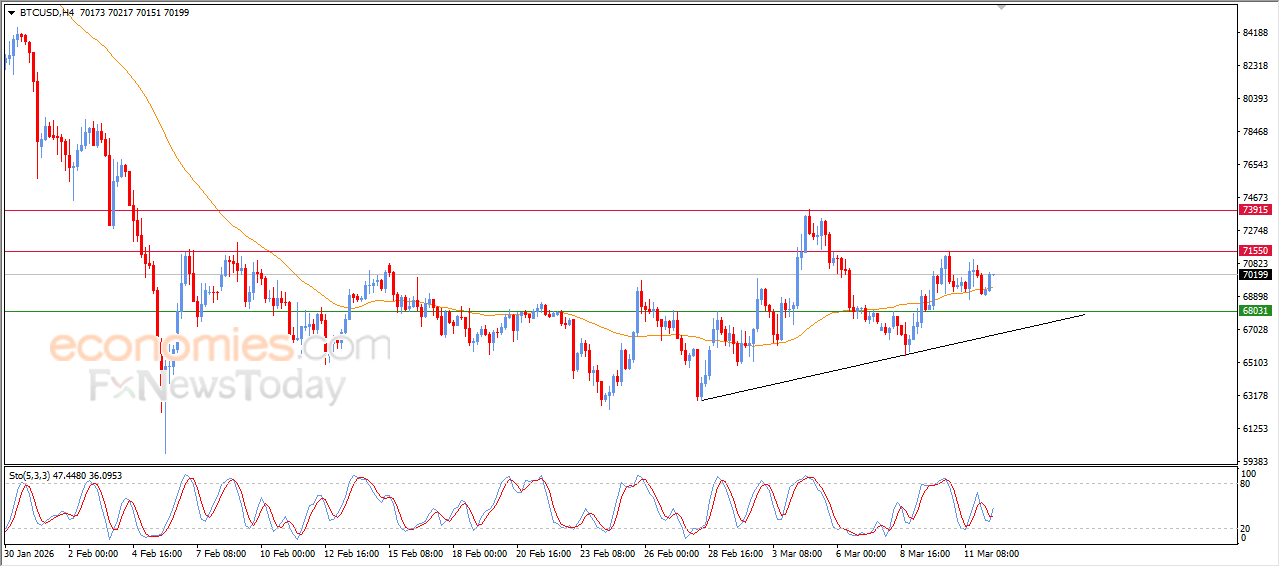Image resolution: width=1280 pixels, height=567 pixels.
Task: Click the 11 Mar 08:00 time label
Action: tap(991, 553)
